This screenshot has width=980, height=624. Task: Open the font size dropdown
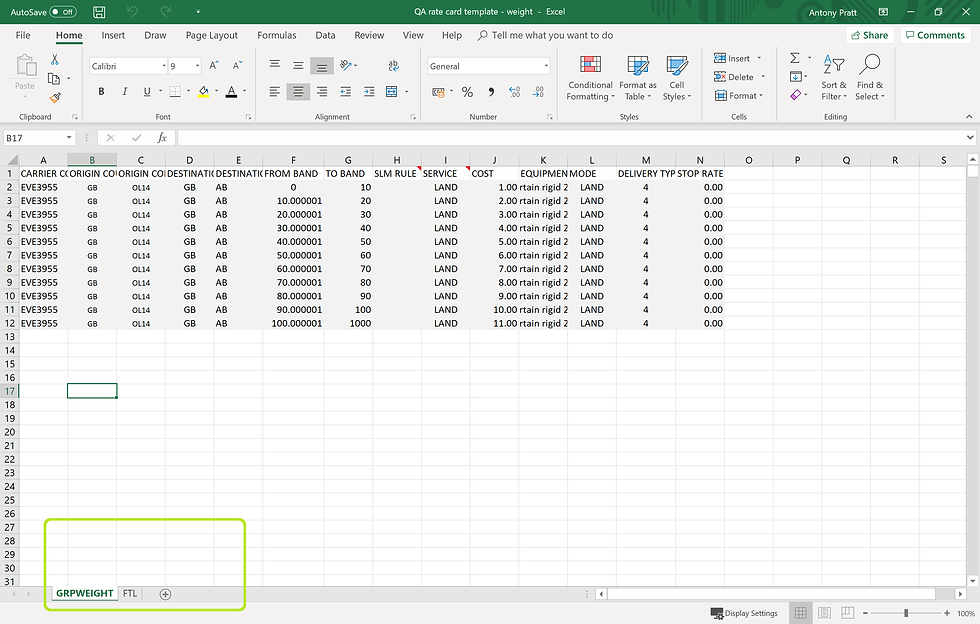[197, 66]
